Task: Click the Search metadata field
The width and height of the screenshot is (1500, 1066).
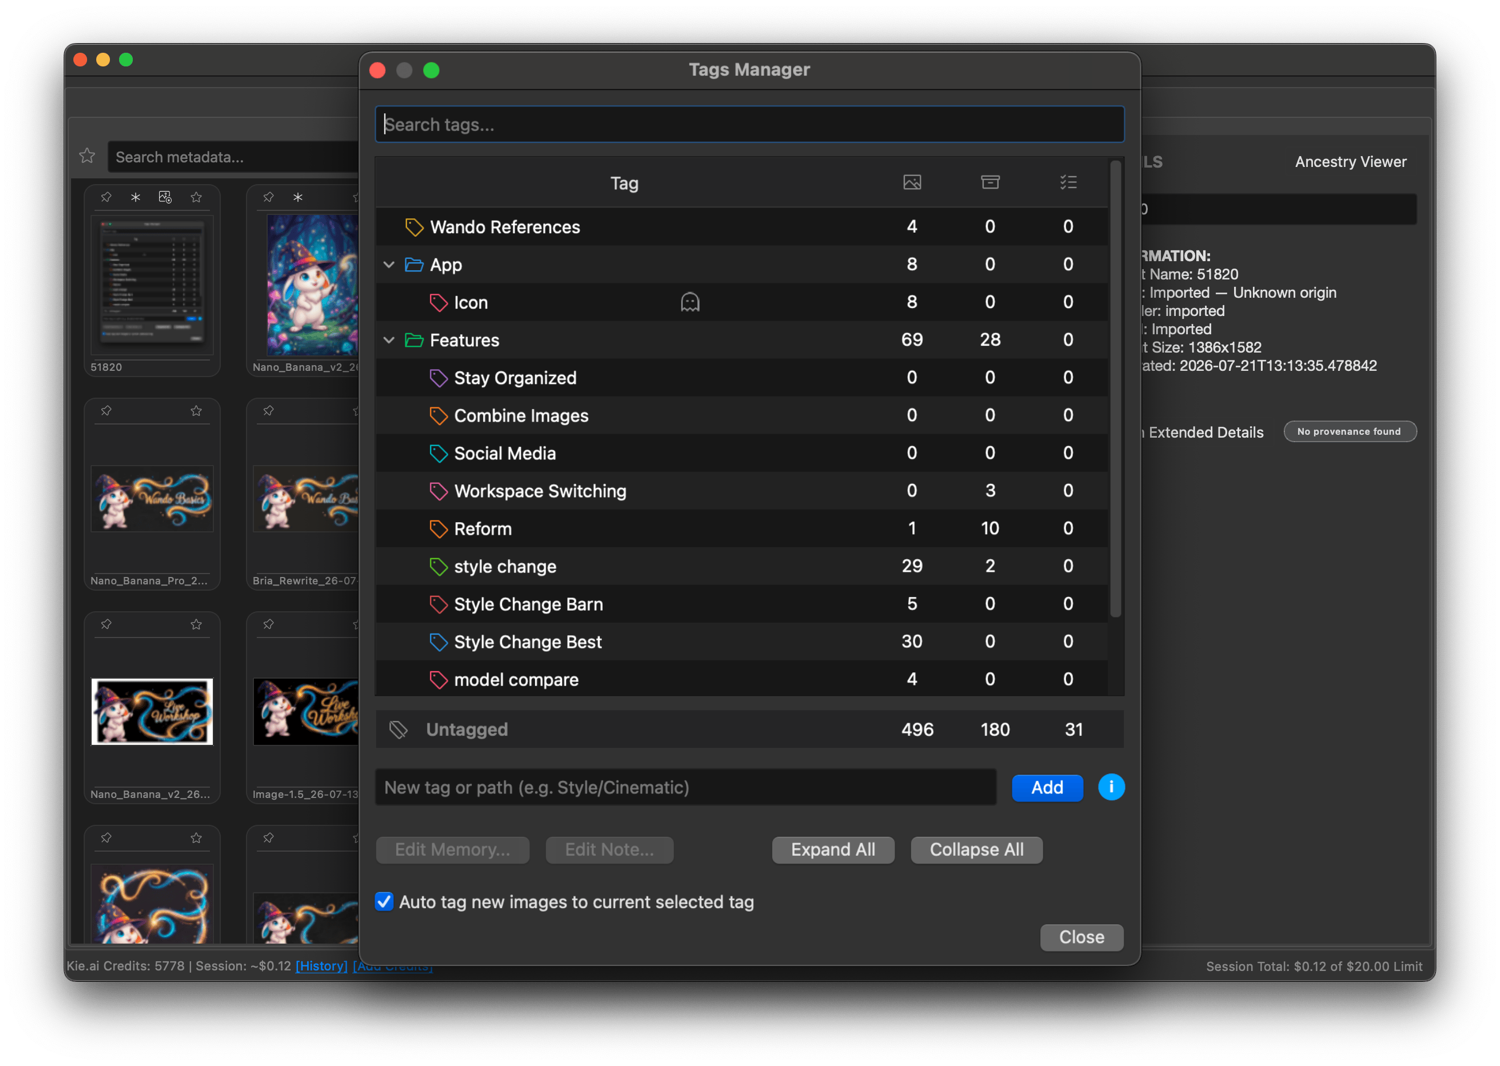Action: [233, 157]
